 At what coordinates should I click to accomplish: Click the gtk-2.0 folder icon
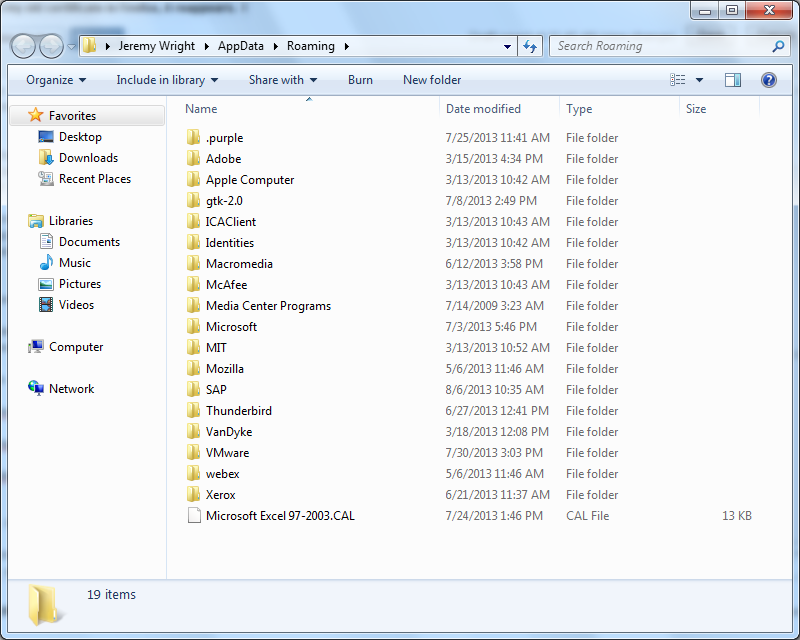(x=193, y=200)
